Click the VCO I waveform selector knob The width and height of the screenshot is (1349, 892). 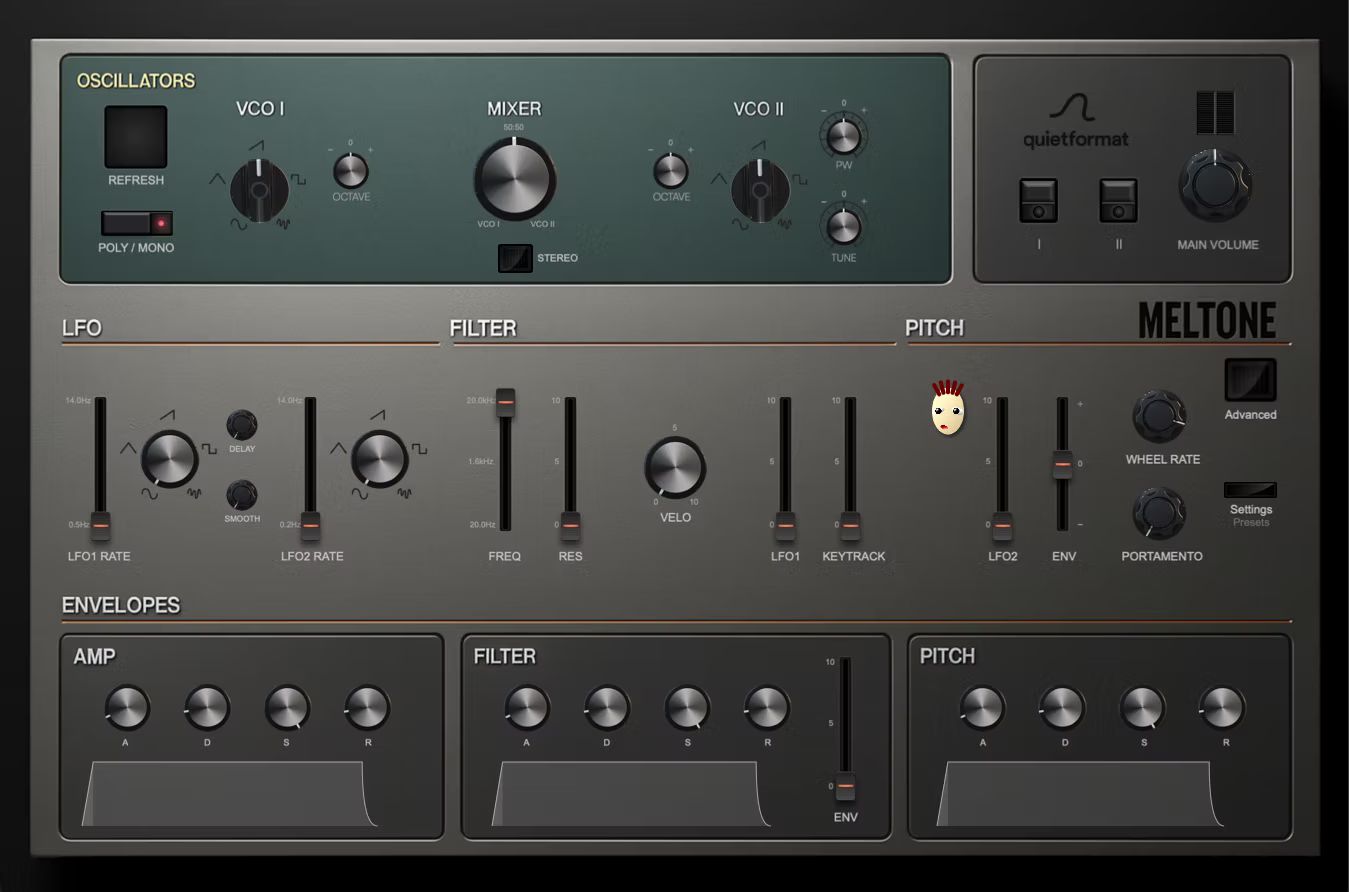259,190
